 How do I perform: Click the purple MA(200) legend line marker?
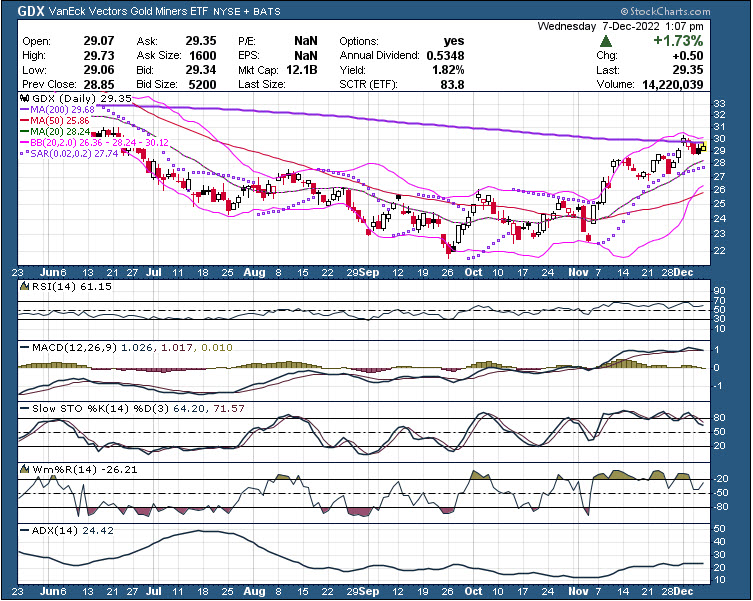24,110
